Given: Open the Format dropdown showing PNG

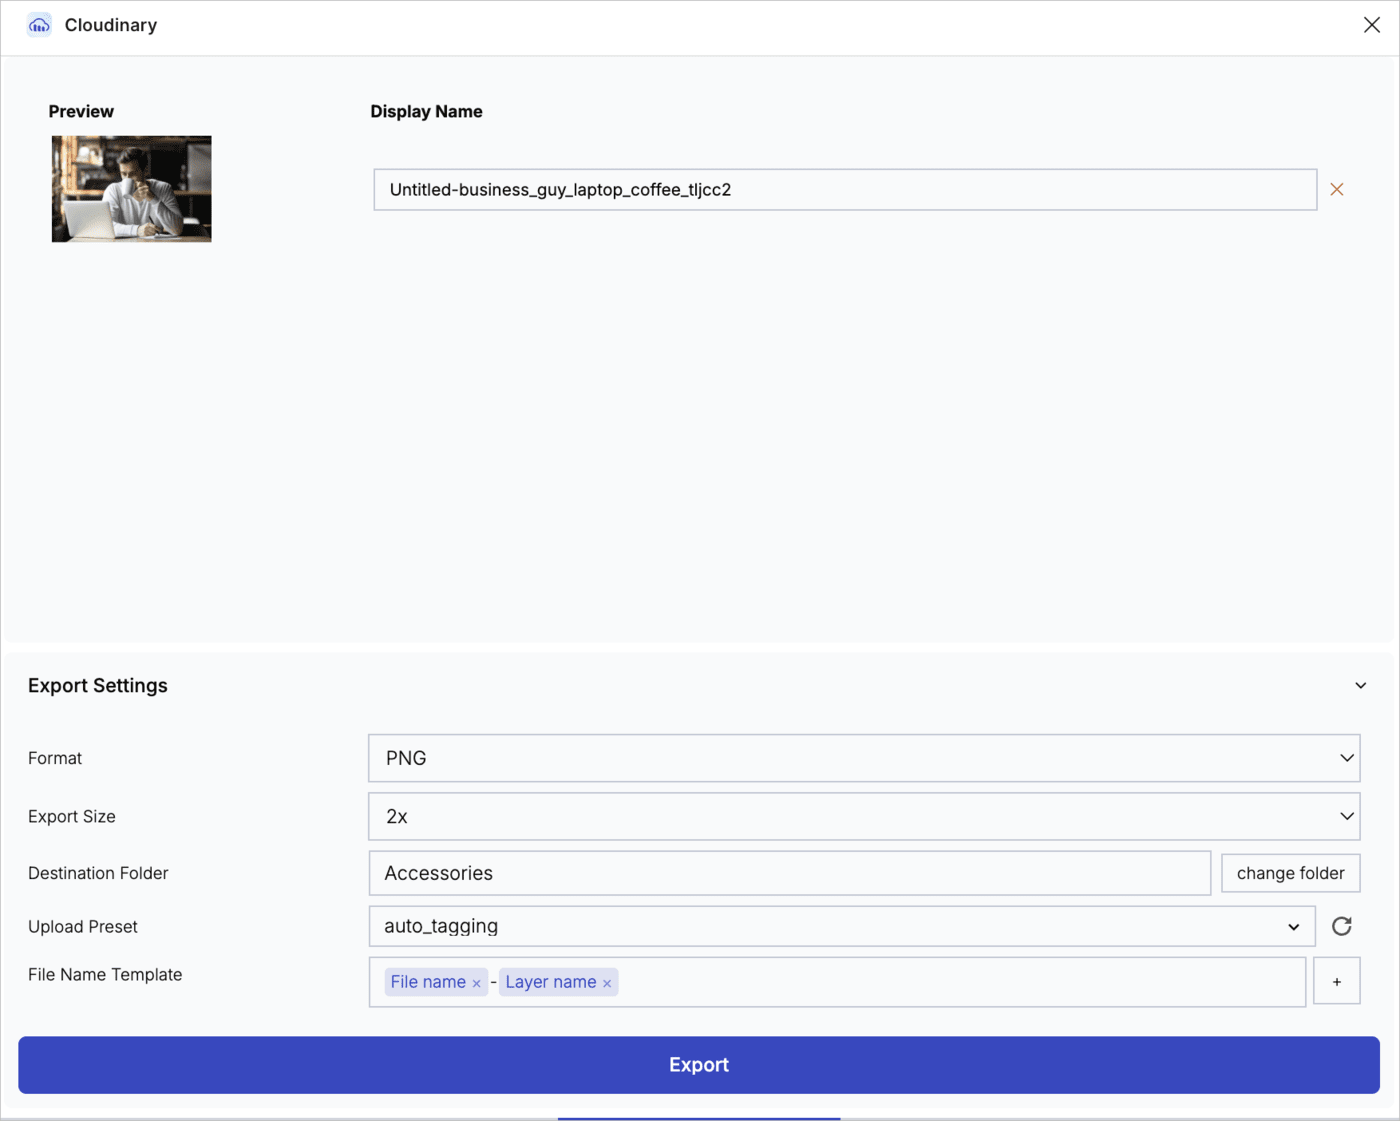Looking at the screenshot, I should 864,758.
